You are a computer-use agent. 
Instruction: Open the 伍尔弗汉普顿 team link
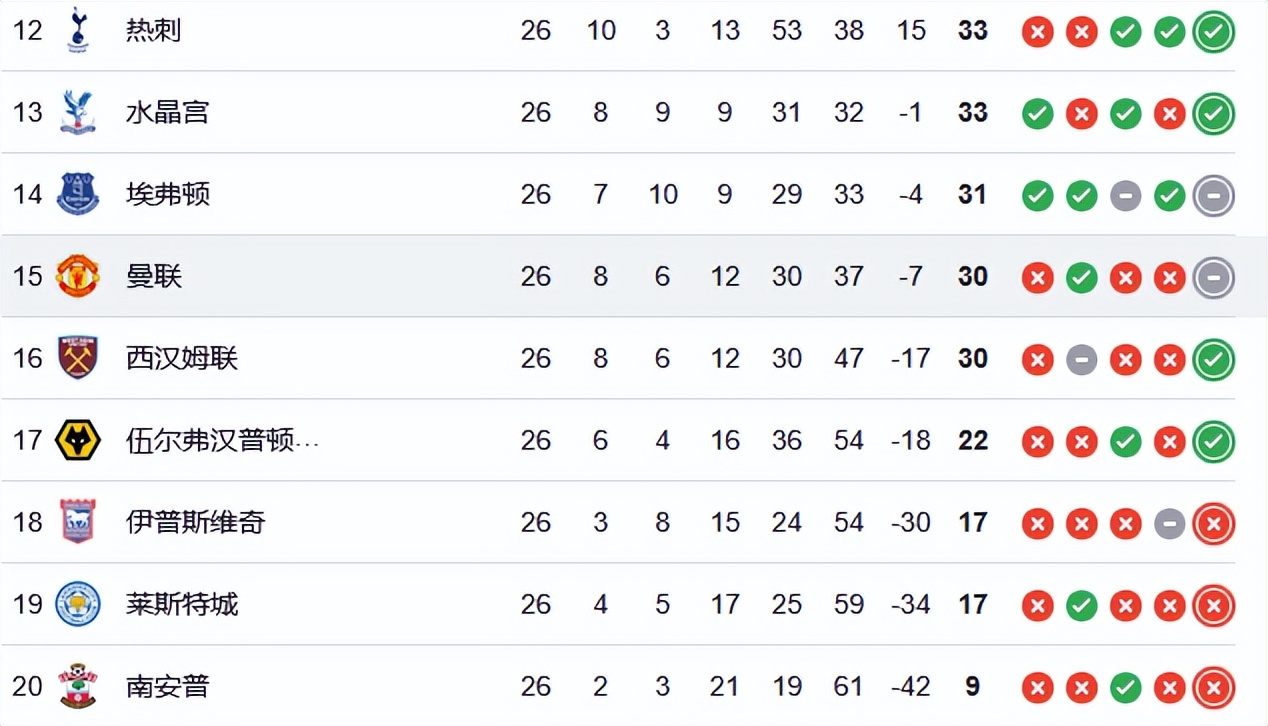(221, 440)
